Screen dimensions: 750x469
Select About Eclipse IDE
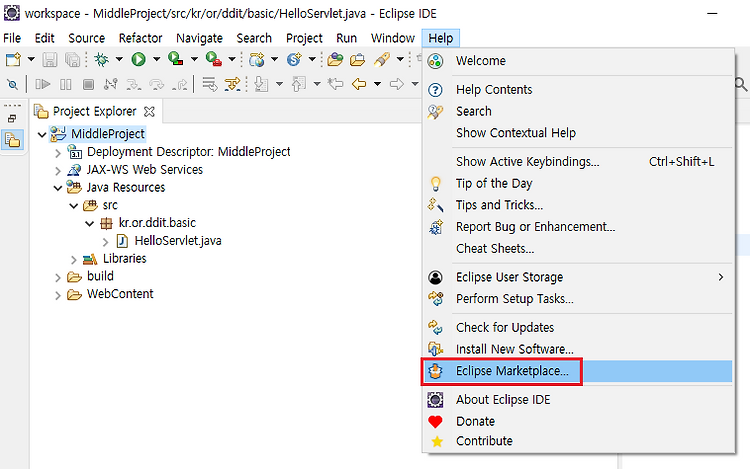(579, 400)
